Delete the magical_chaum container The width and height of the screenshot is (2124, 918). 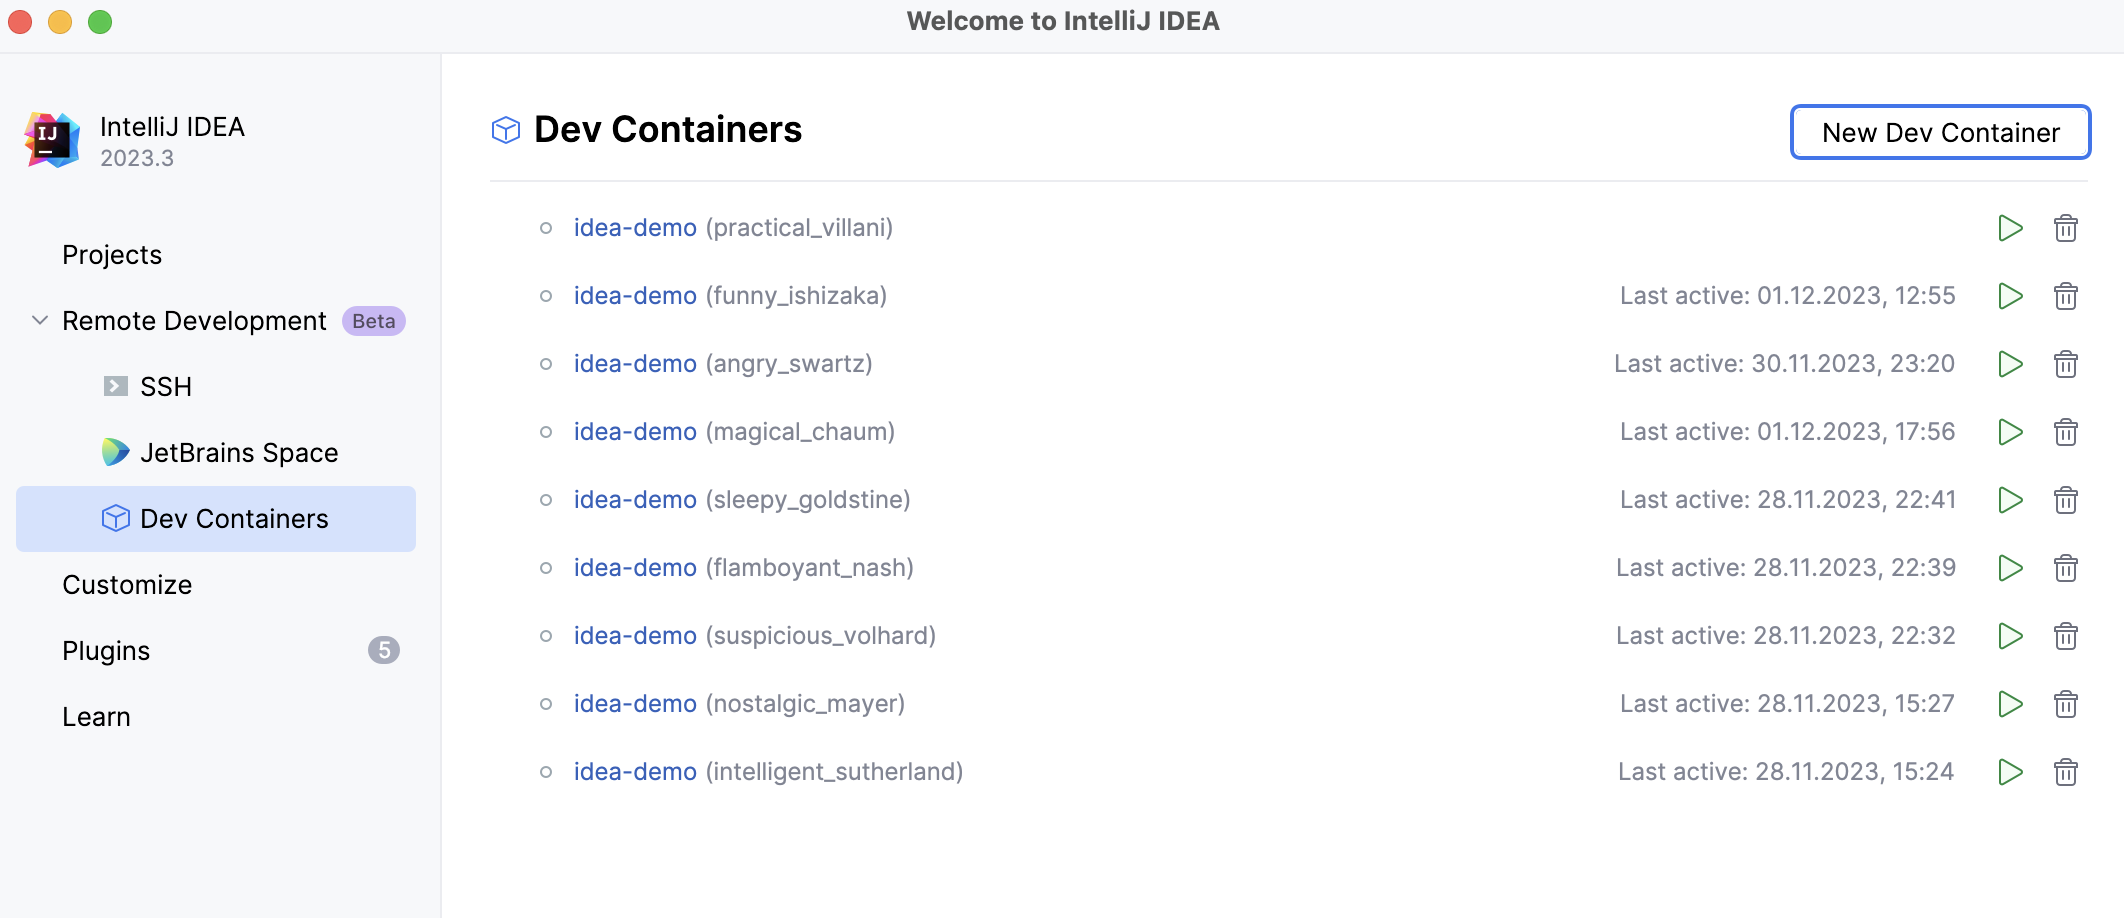click(2066, 432)
